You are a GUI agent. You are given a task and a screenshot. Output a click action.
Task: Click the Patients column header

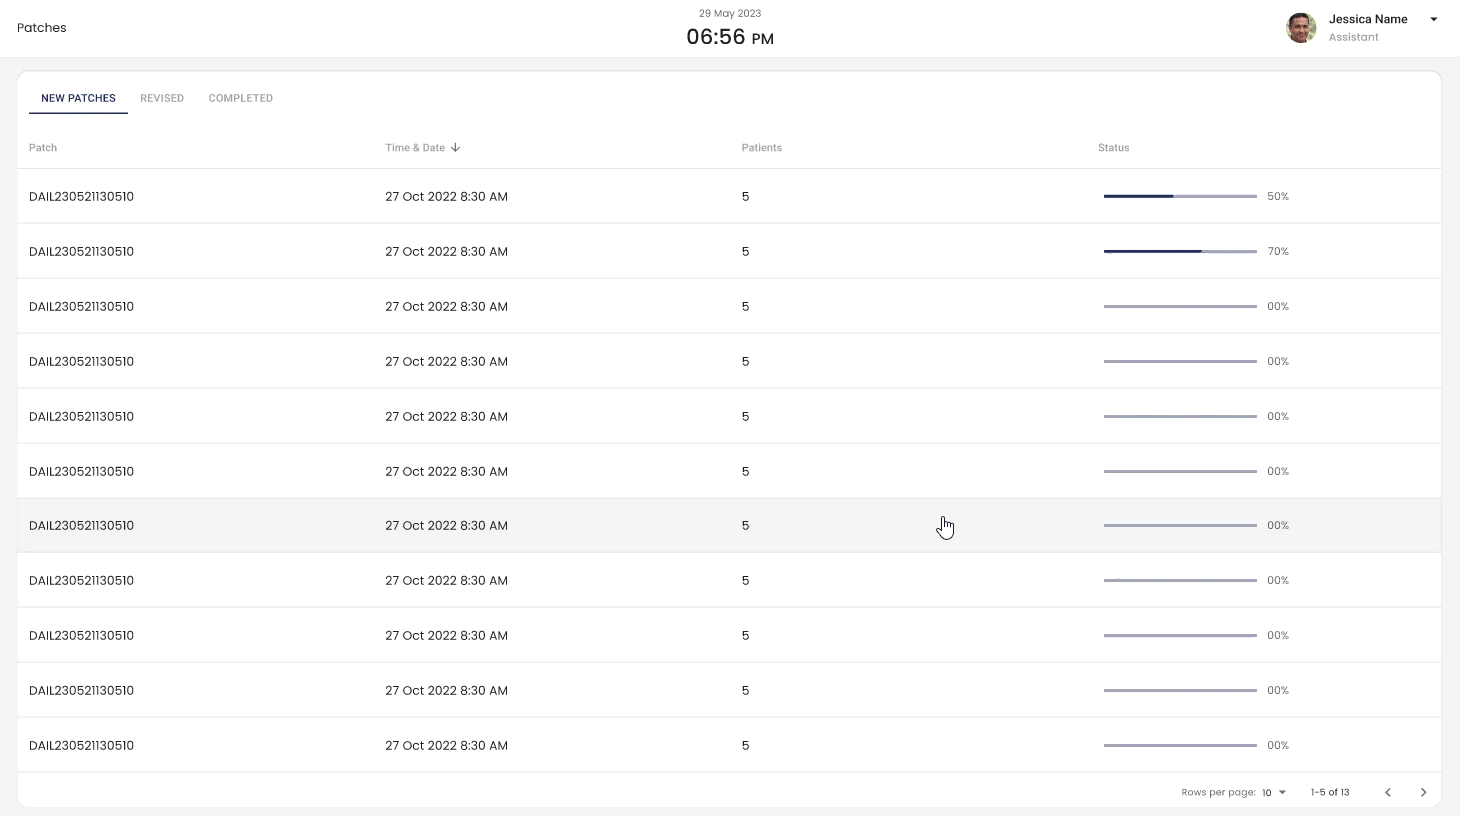761,148
